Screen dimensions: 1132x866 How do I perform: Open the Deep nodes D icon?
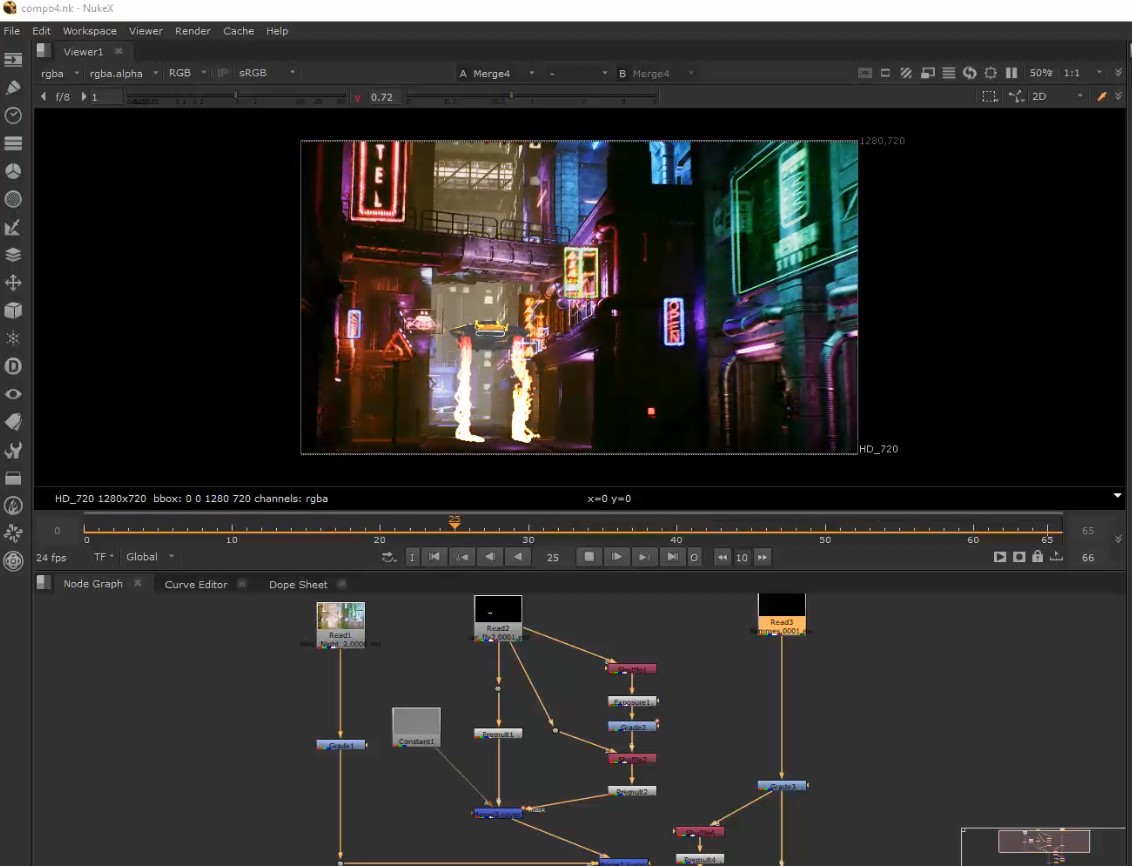13,367
